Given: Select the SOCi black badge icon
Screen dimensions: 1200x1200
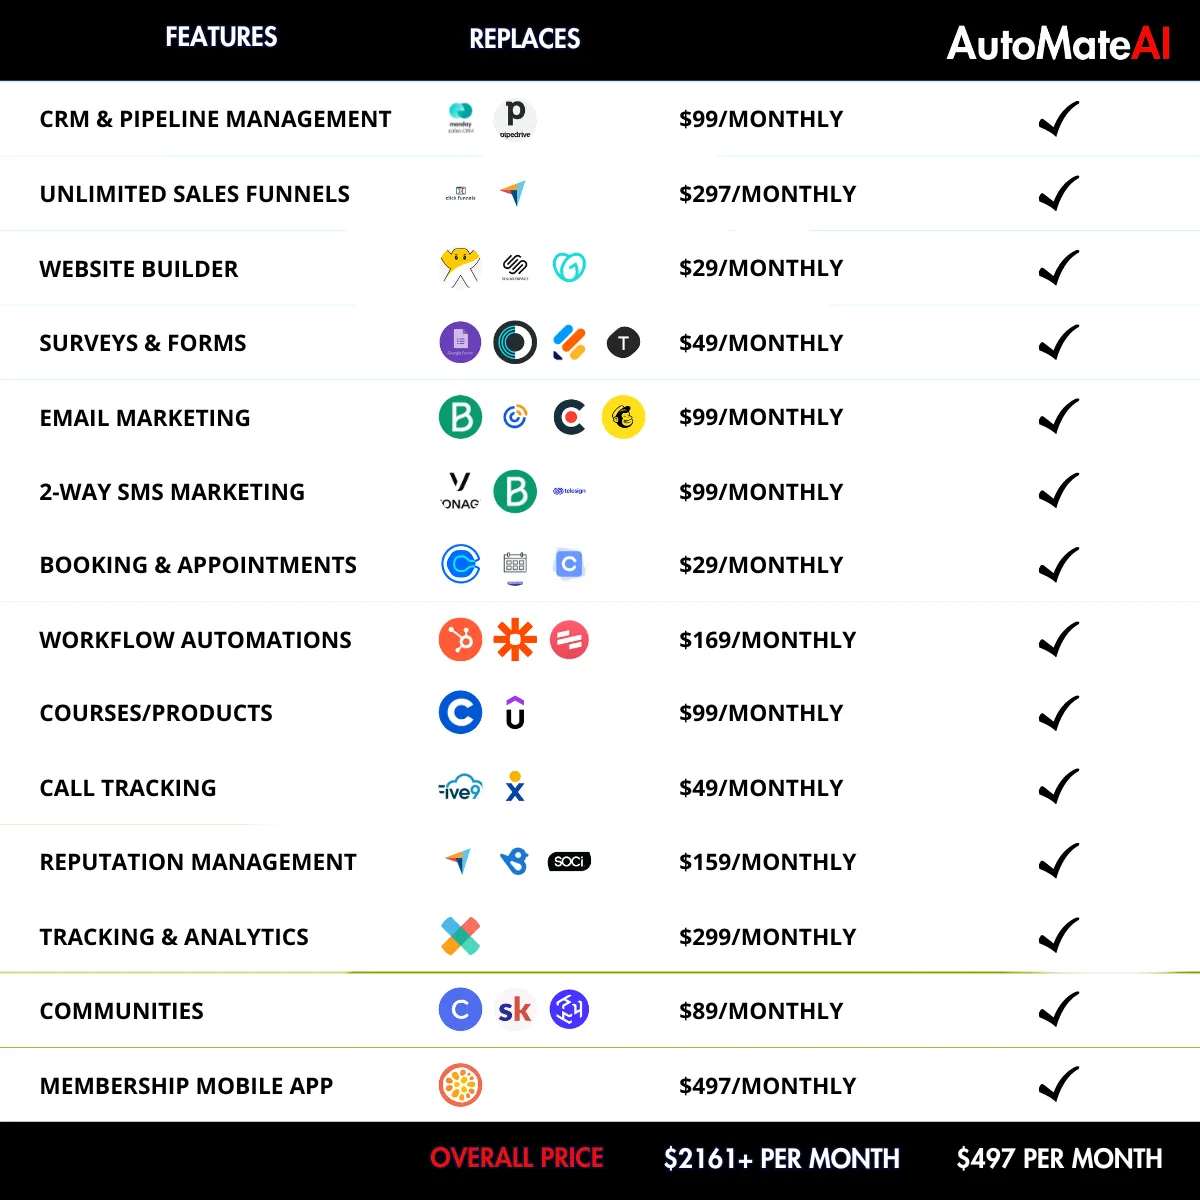Looking at the screenshot, I should coord(569,861).
